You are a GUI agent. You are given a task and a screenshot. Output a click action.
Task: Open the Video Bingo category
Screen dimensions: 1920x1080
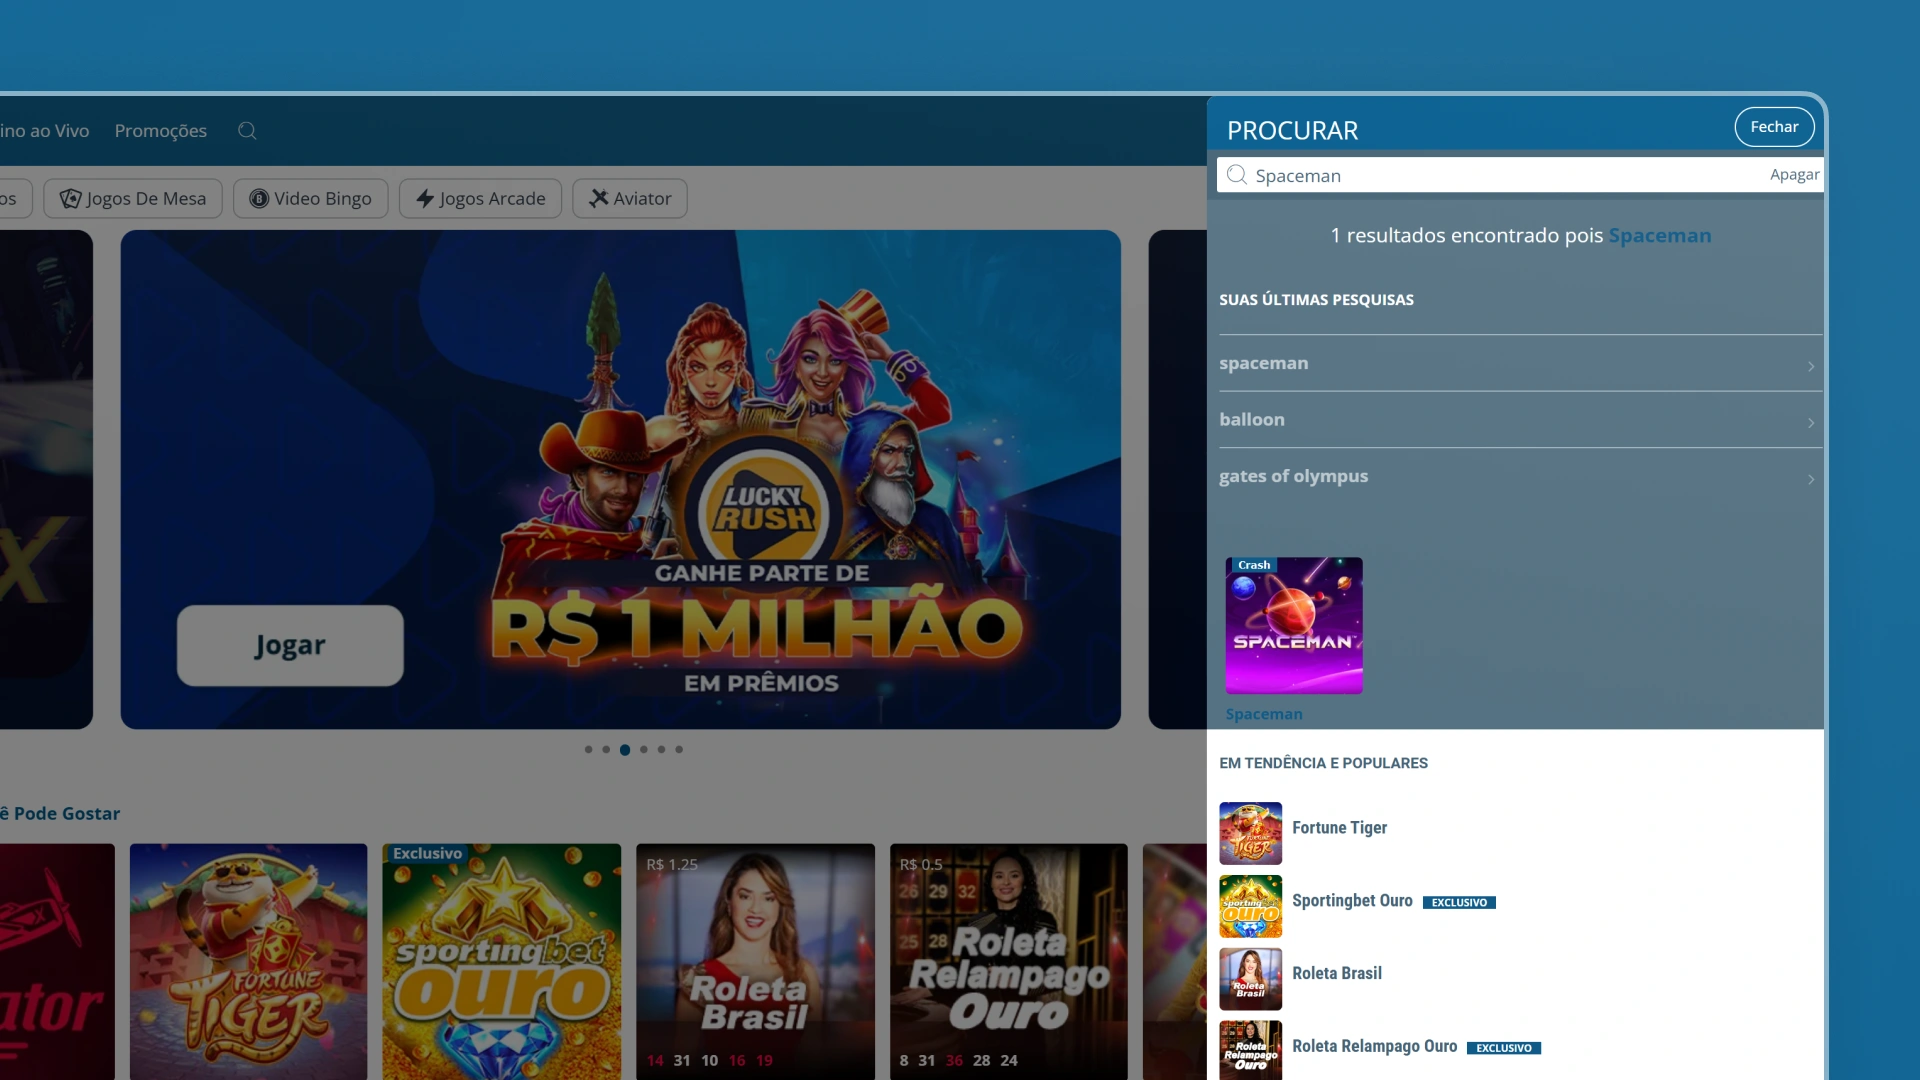coord(310,198)
